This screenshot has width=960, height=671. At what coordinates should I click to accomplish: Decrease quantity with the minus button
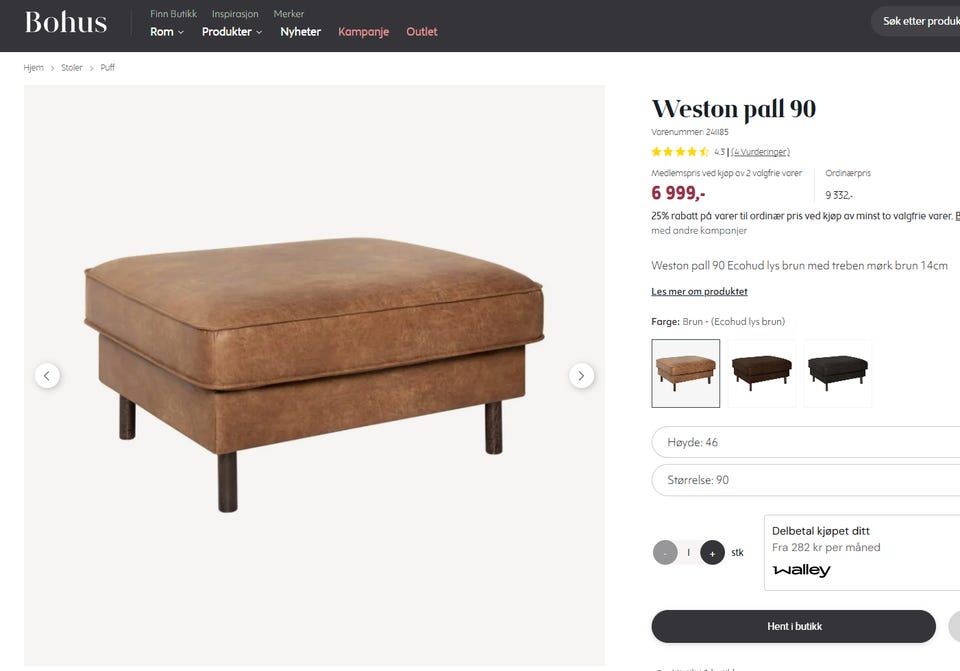pos(665,553)
